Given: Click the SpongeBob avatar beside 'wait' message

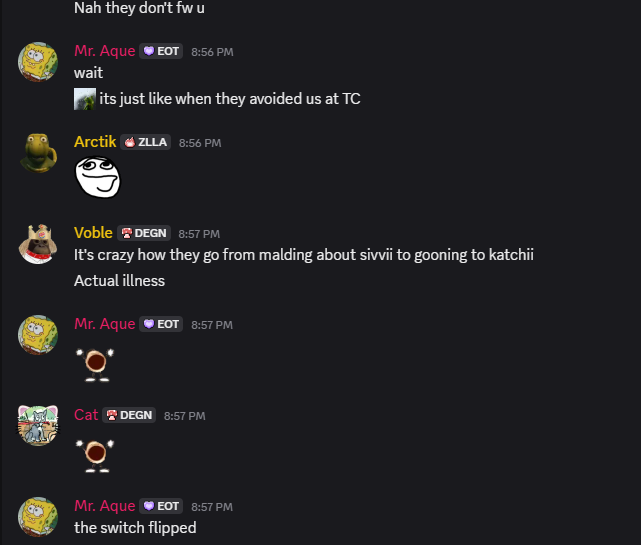Looking at the screenshot, I should coord(38,62).
